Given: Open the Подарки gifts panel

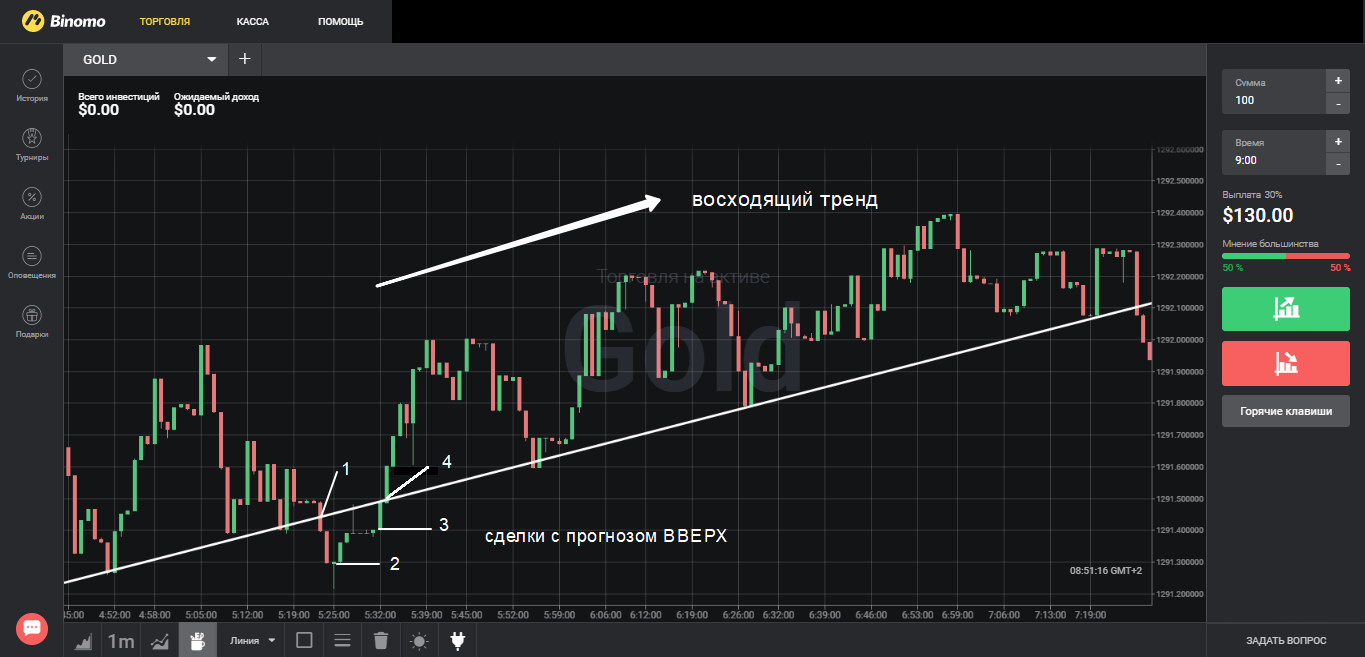Looking at the screenshot, I should [32, 322].
